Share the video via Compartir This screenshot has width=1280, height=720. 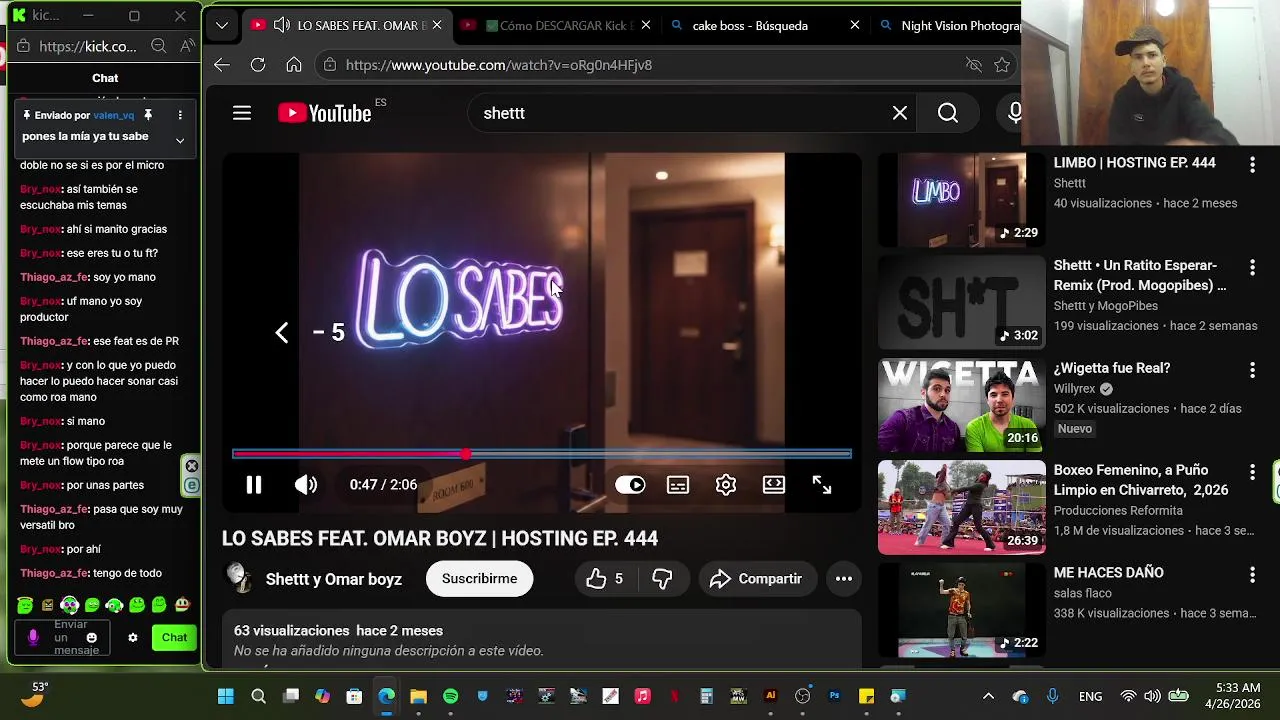click(757, 579)
